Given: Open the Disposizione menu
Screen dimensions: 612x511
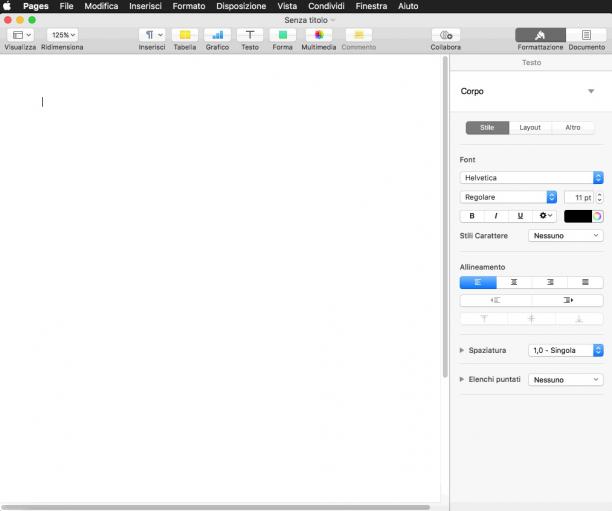Looking at the screenshot, I should [x=241, y=6].
